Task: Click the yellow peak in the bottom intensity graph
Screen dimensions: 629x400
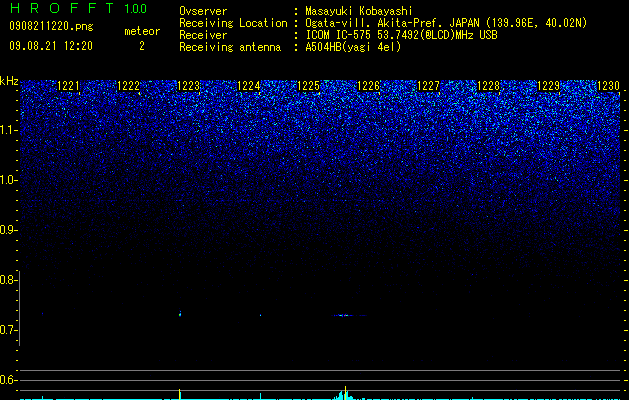Action: point(345,392)
